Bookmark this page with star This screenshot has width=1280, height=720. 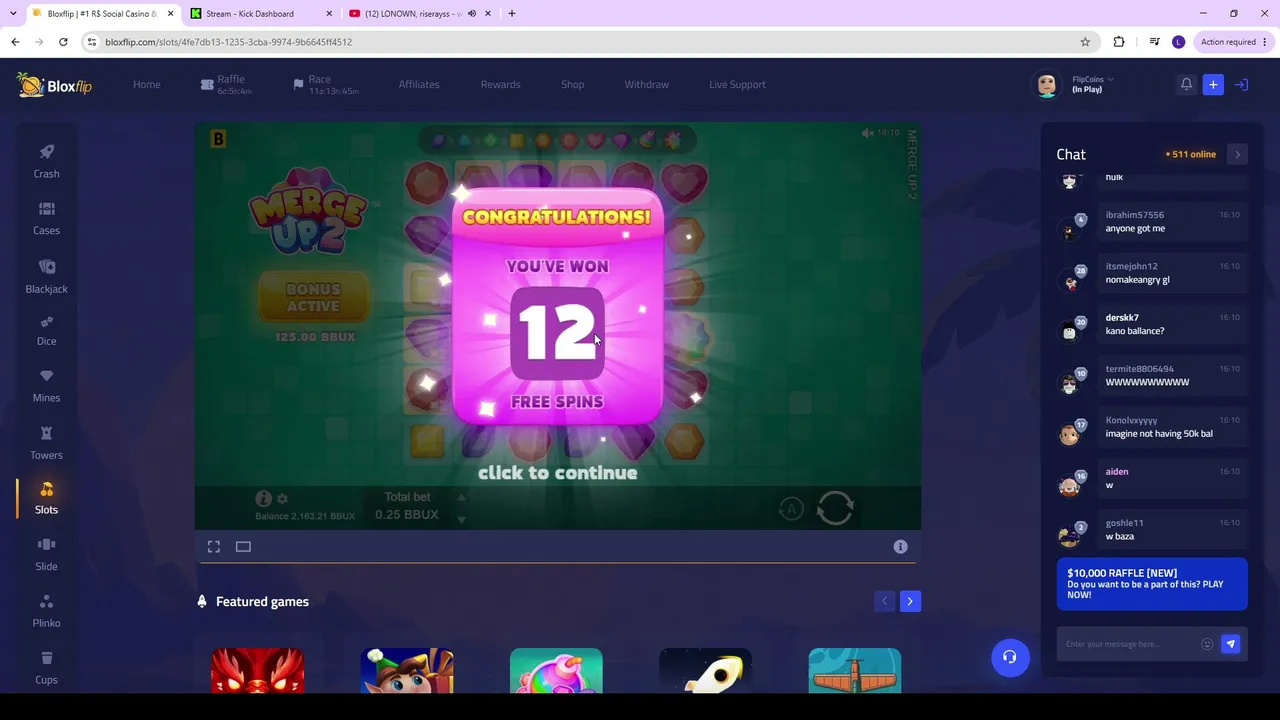pyautogui.click(x=1085, y=42)
